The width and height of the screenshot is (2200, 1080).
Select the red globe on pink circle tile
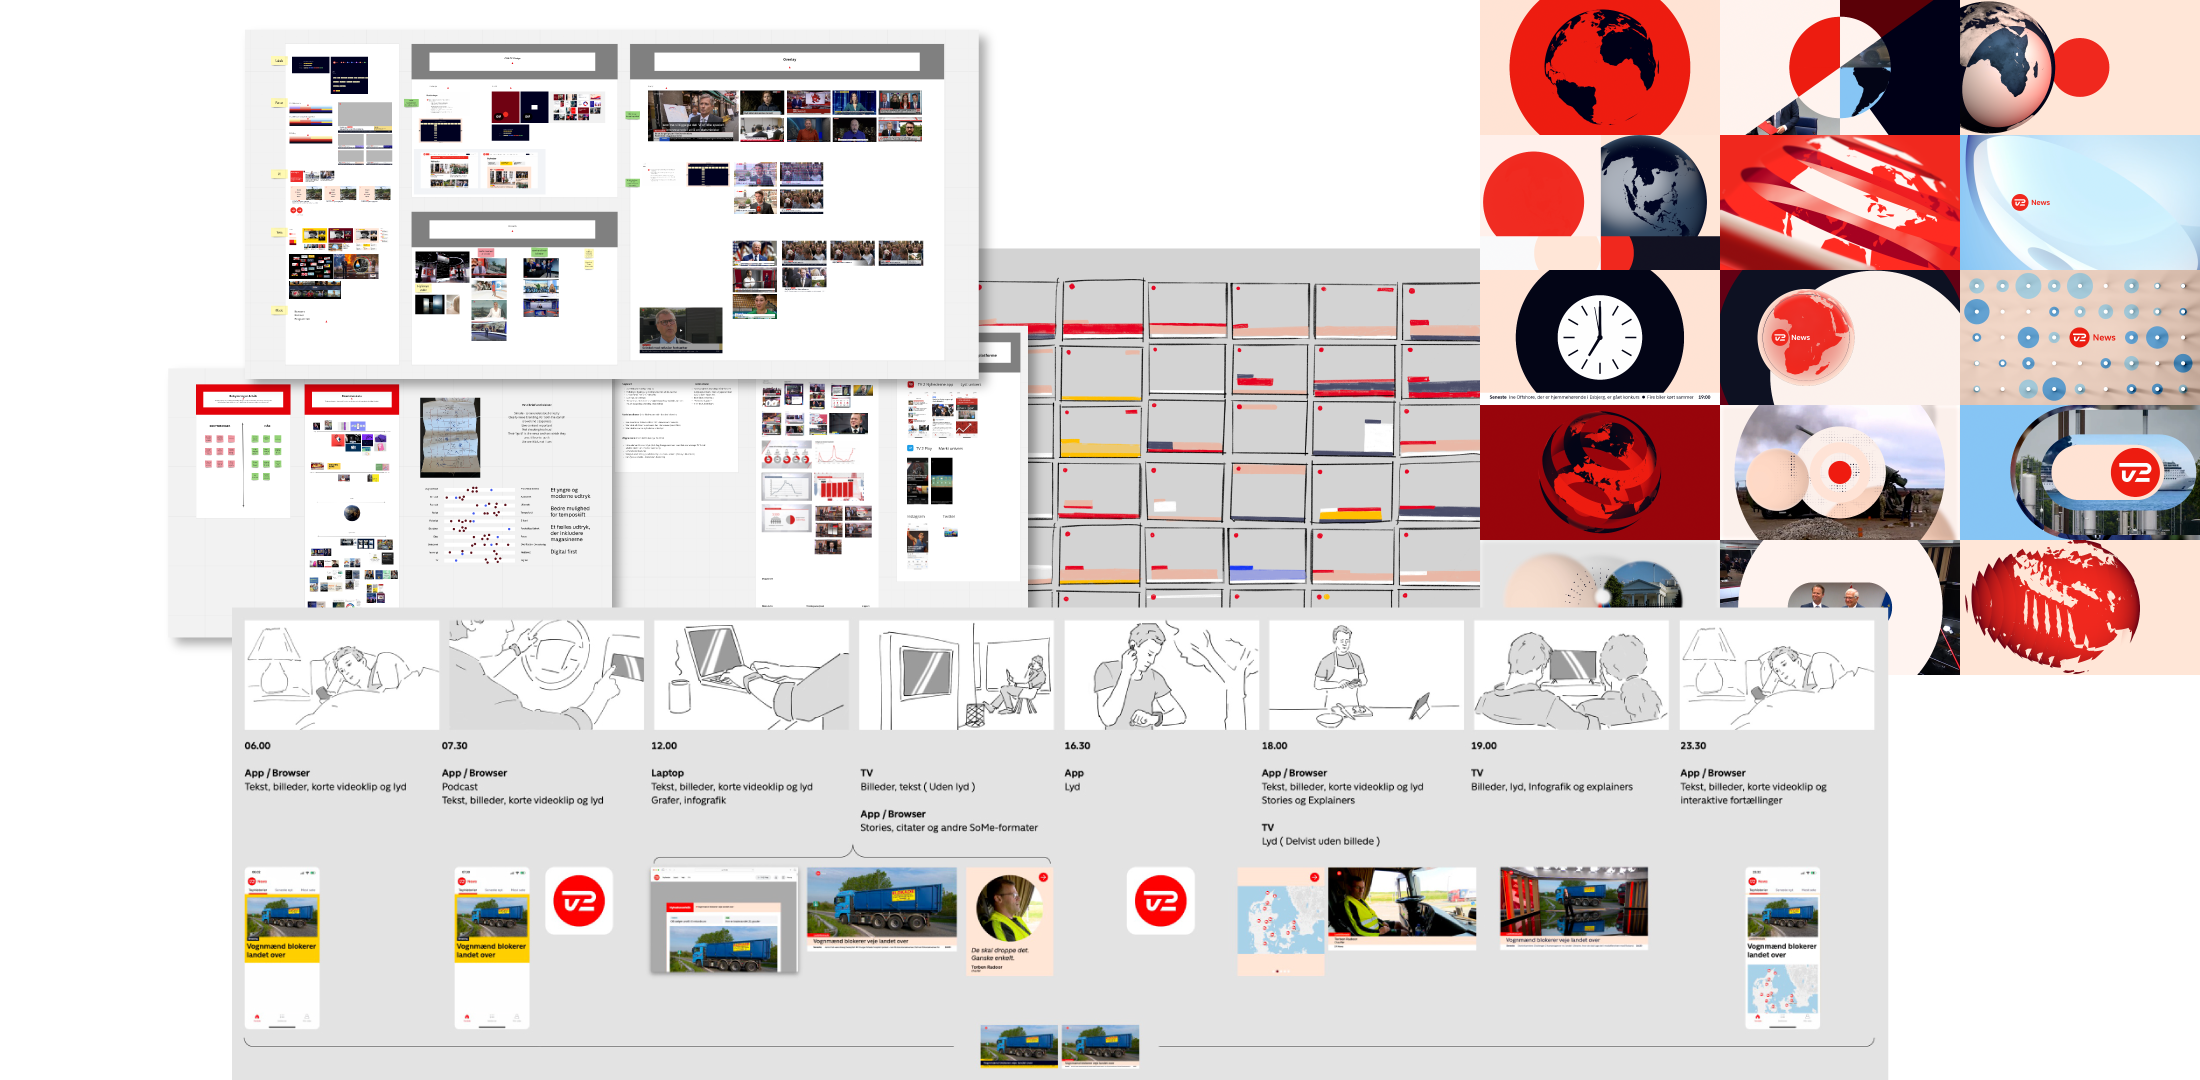(x=1600, y=67)
